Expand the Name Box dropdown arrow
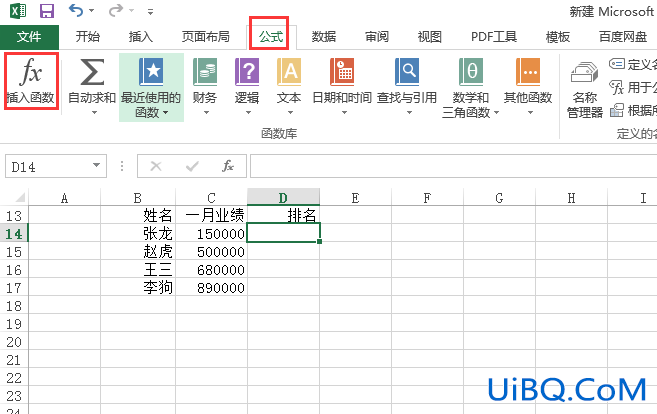 tap(97, 166)
